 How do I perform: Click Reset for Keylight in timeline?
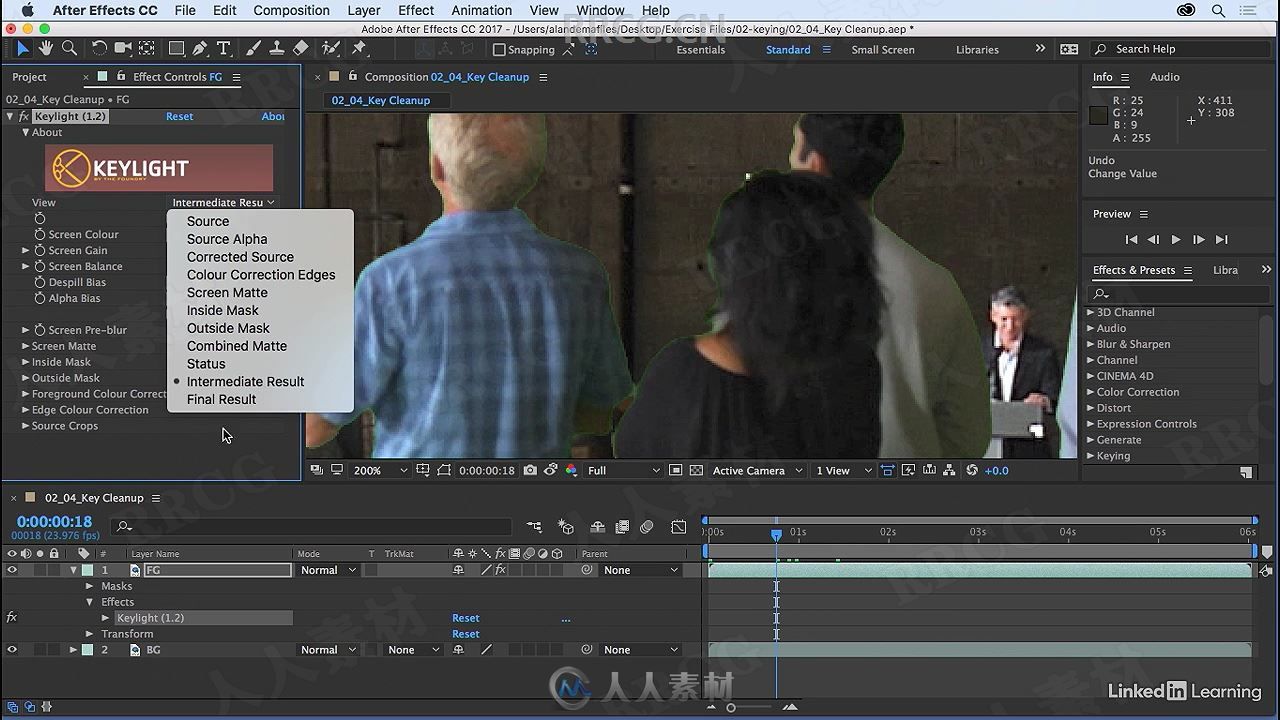465,618
